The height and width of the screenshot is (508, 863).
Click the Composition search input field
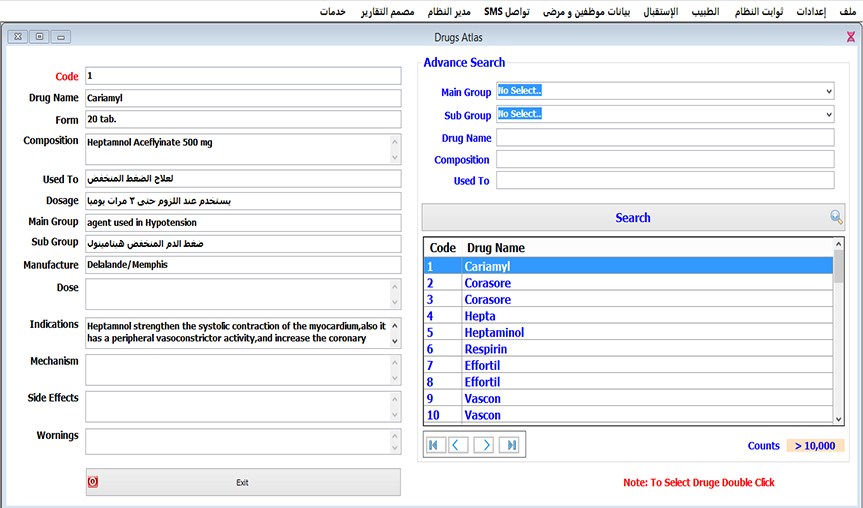tap(664, 160)
